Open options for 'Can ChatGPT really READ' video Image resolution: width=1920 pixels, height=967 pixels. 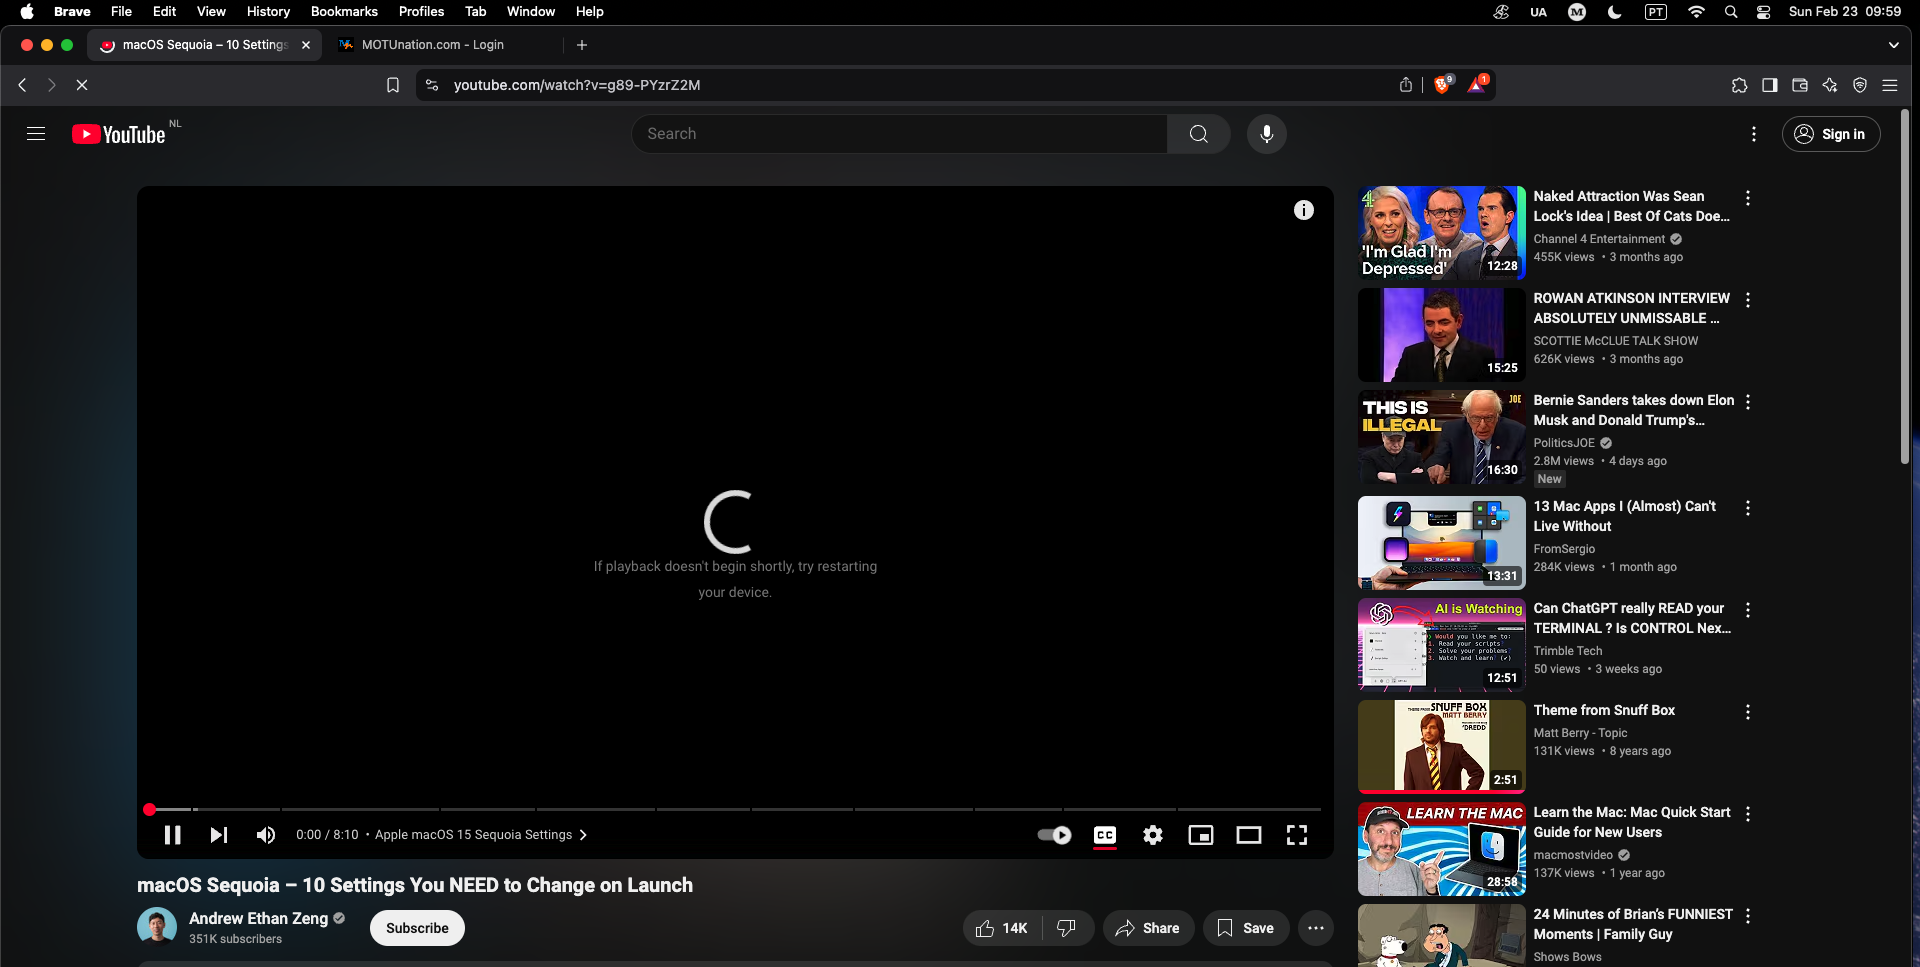pos(1748,610)
